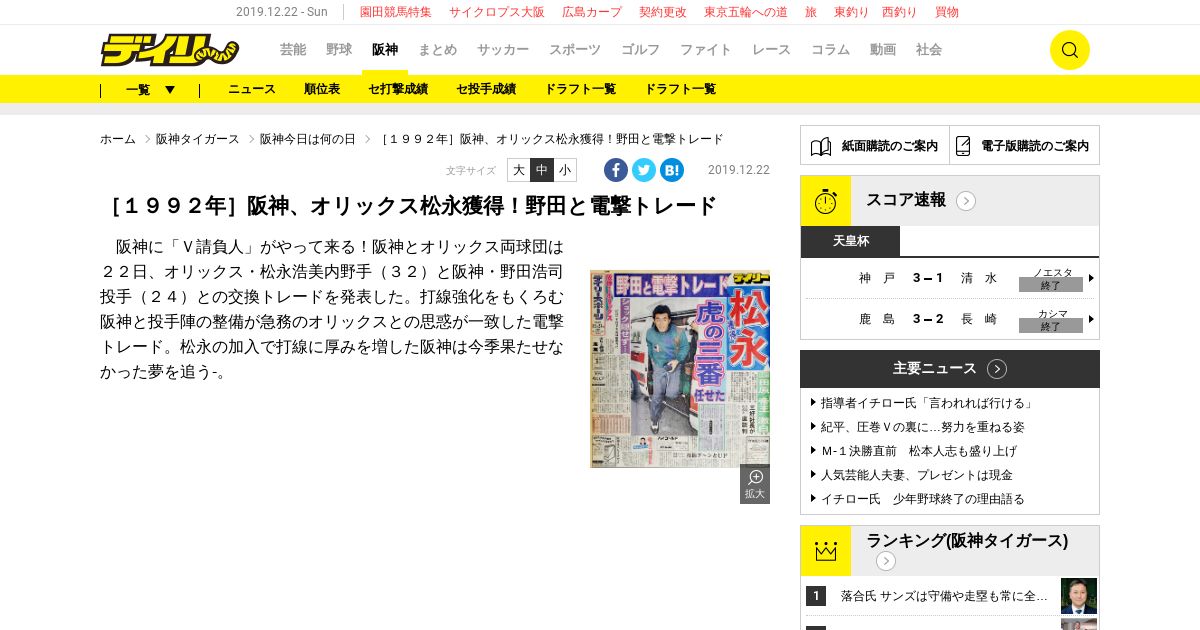Viewport: 1200px width, 630px height.
Task: Open the ファイト navigation tab
Action: [x=706, y=50]
